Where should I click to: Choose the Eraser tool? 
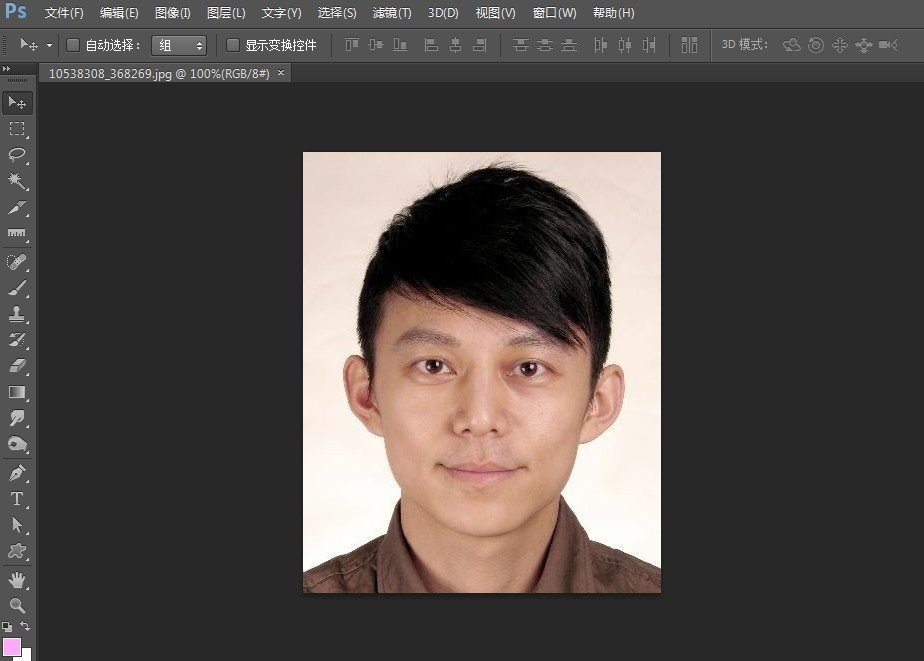(16, 366)
